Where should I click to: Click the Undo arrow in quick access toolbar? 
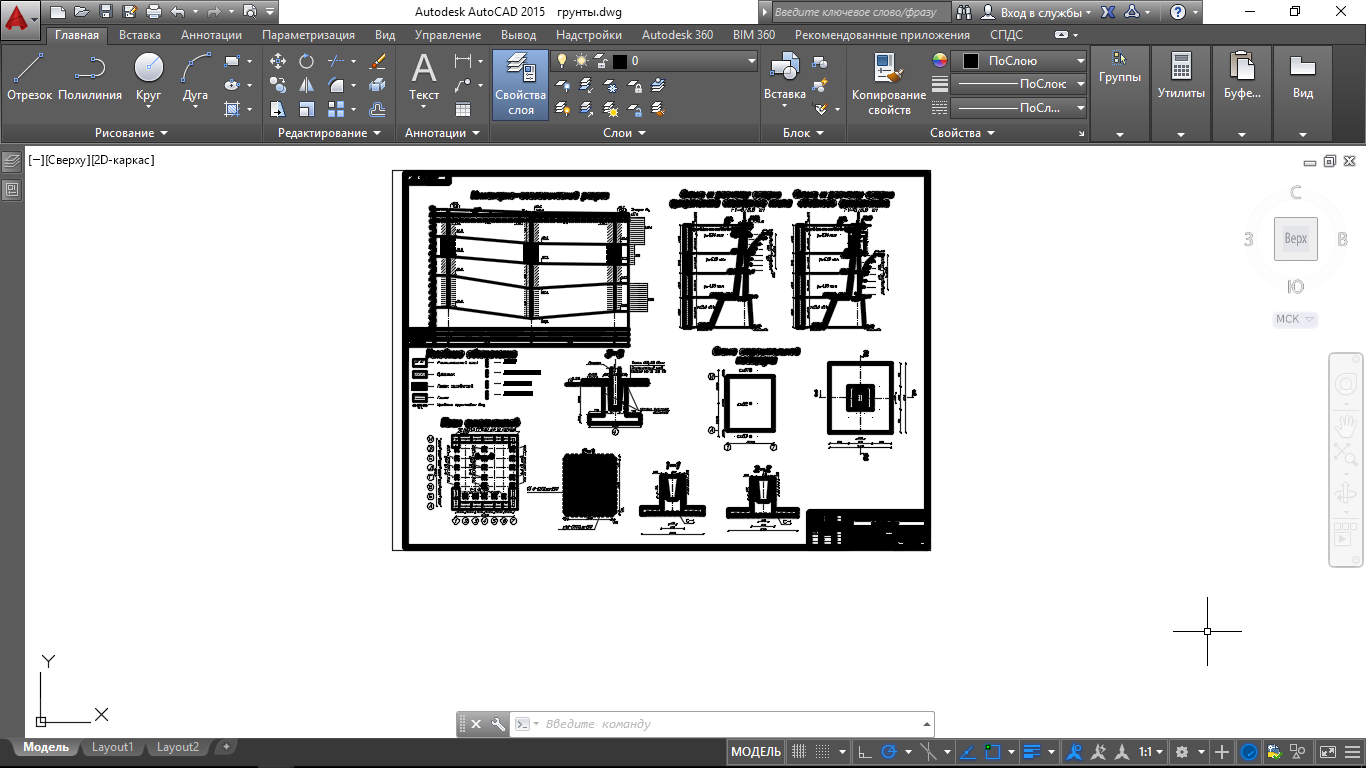pos(177,12)
